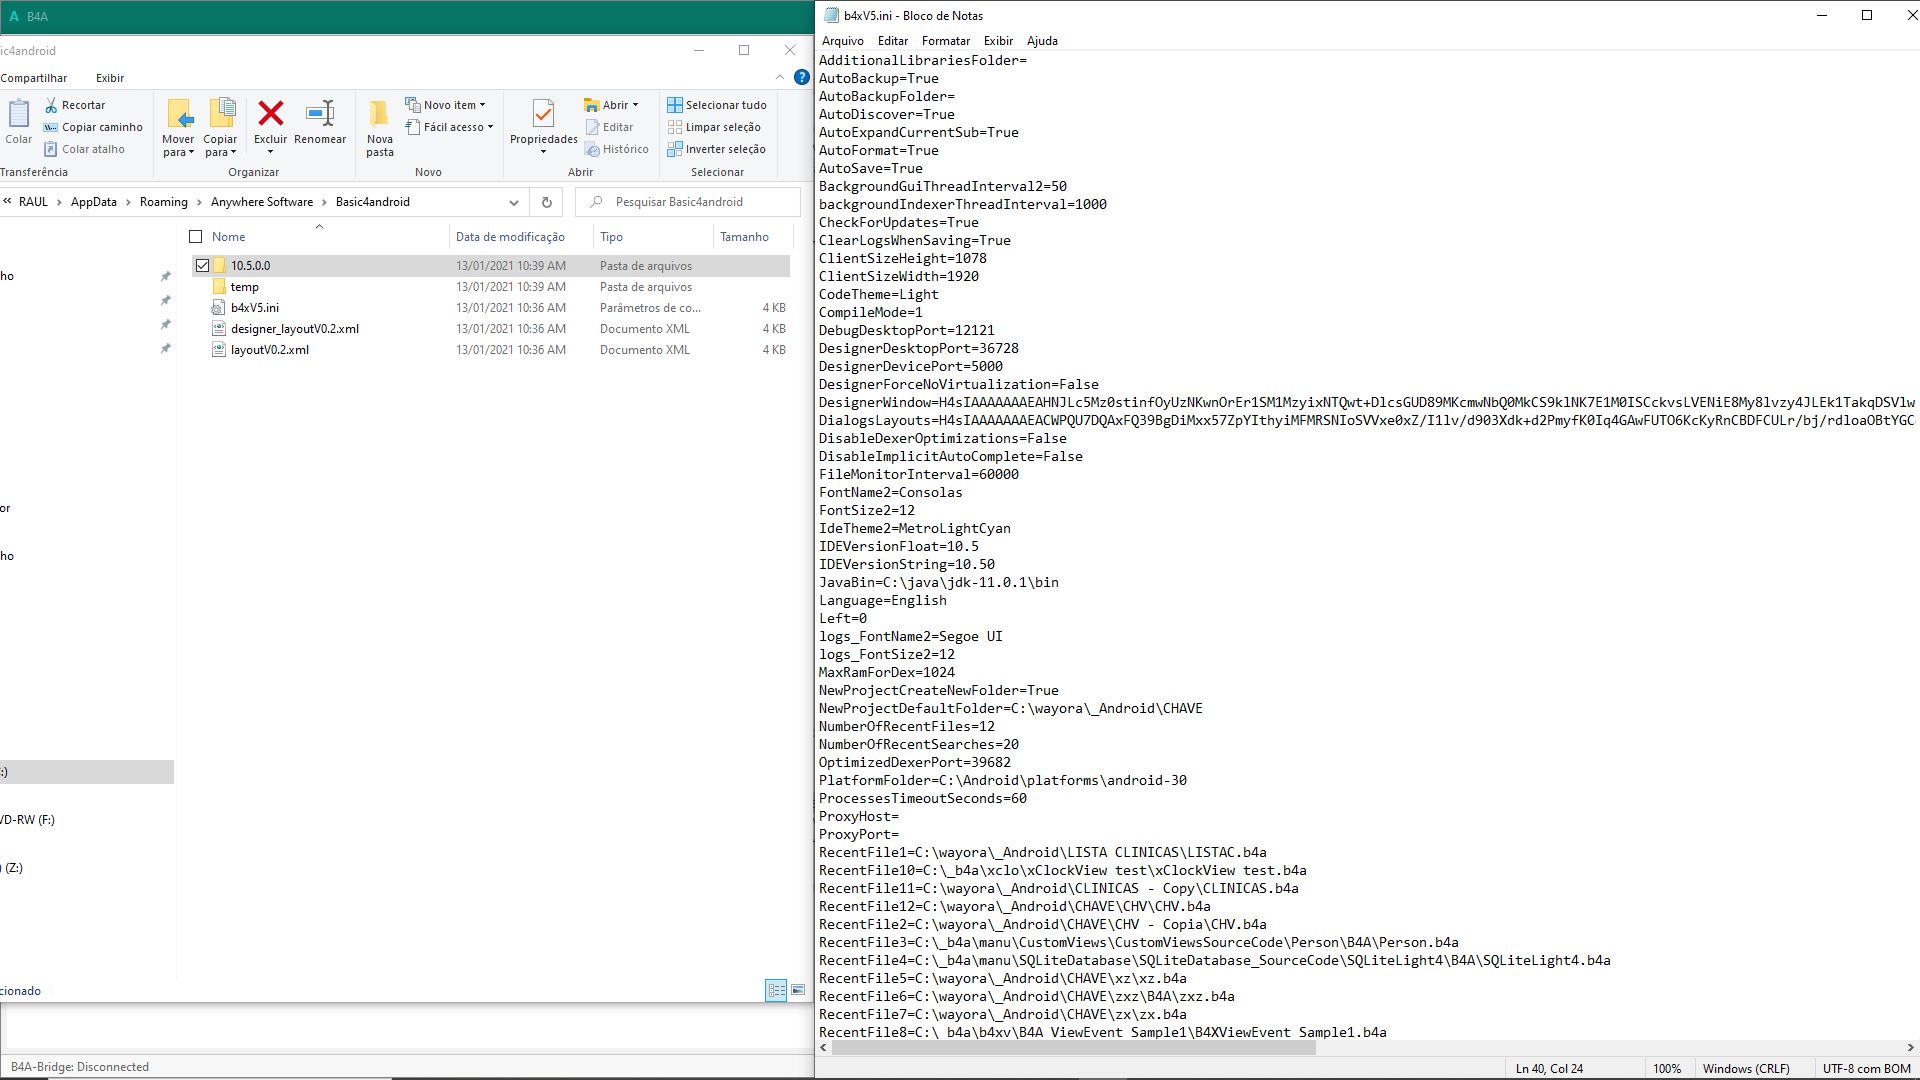Click the Renomear icon

[320, 113]
